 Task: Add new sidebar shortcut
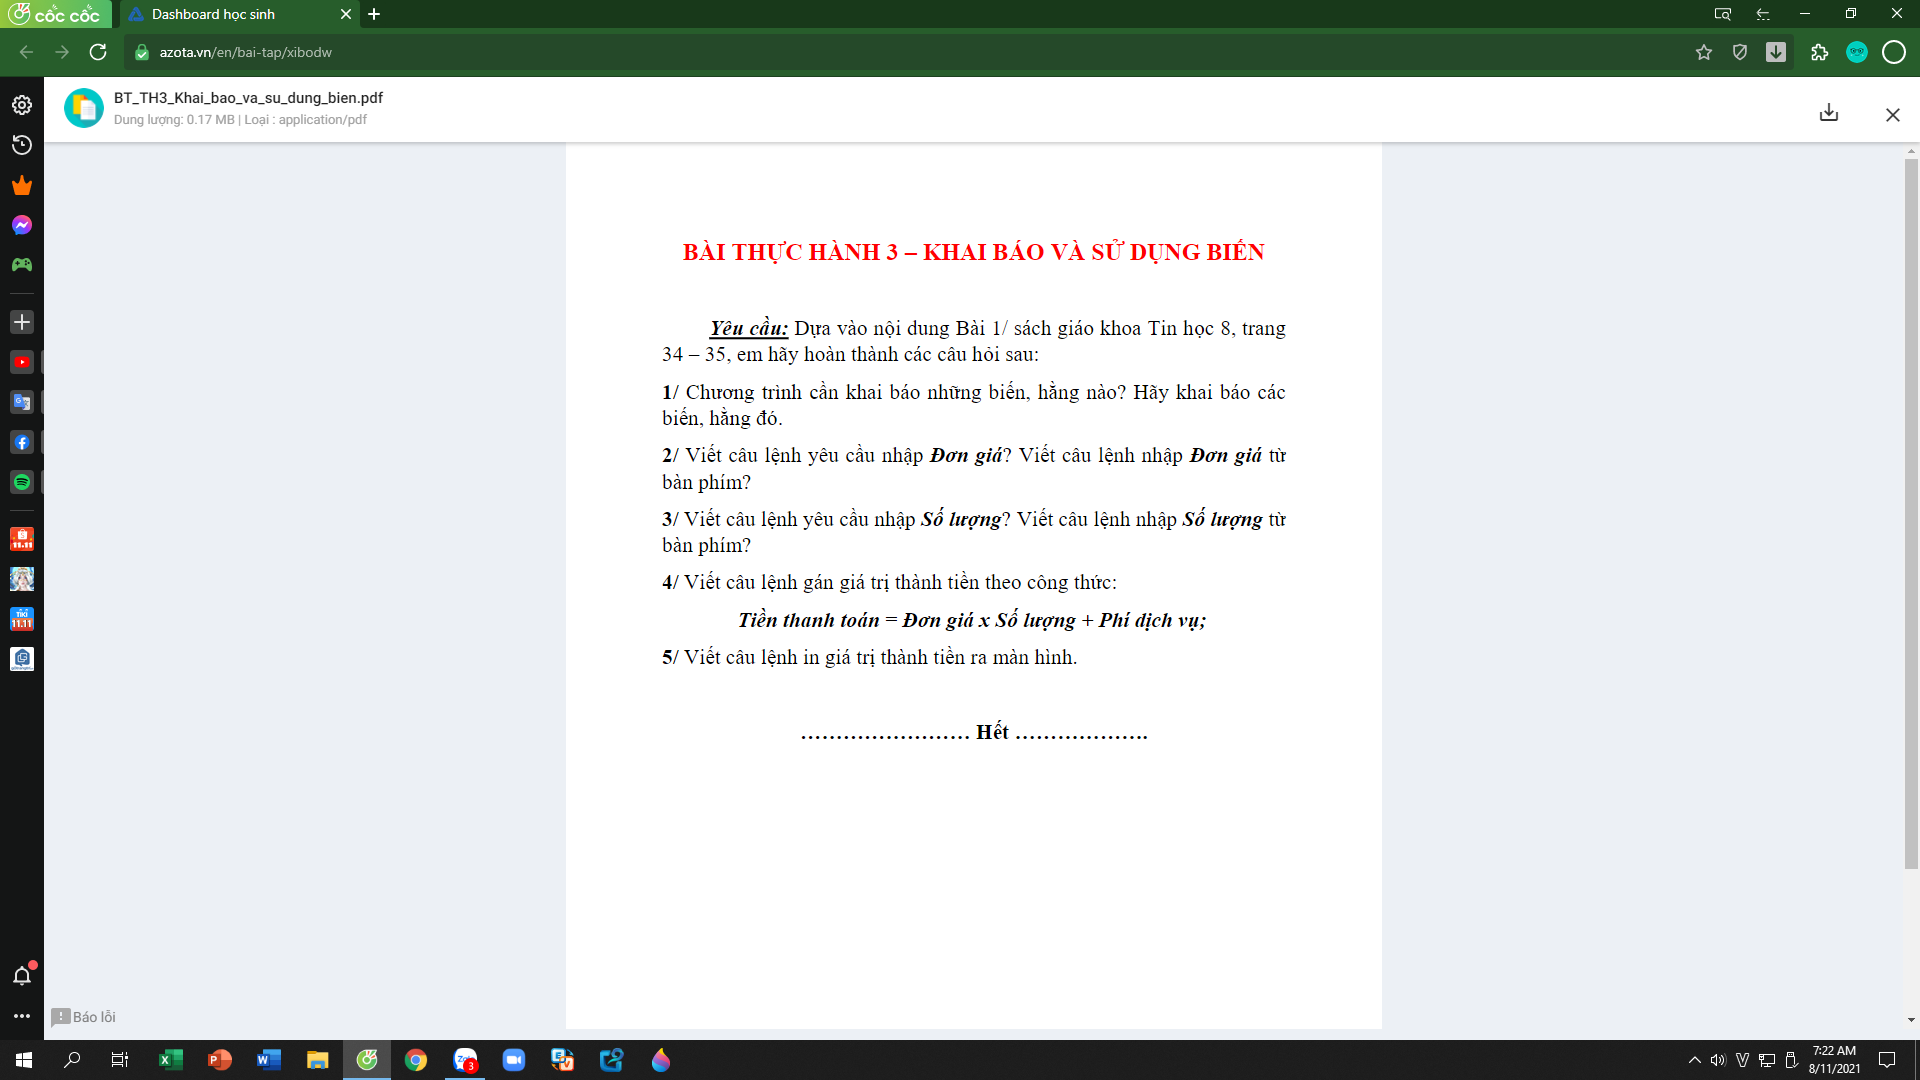[22, 322]
